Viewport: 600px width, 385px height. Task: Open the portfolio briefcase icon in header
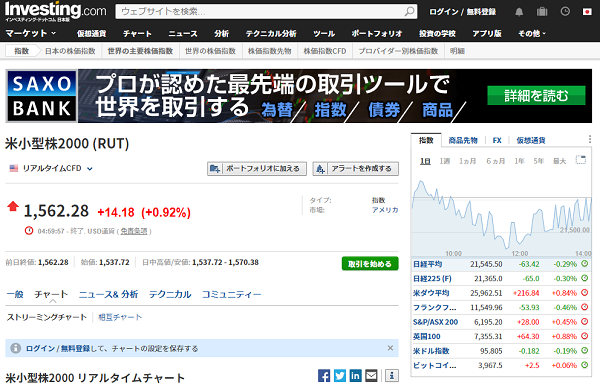click(542, 11)
